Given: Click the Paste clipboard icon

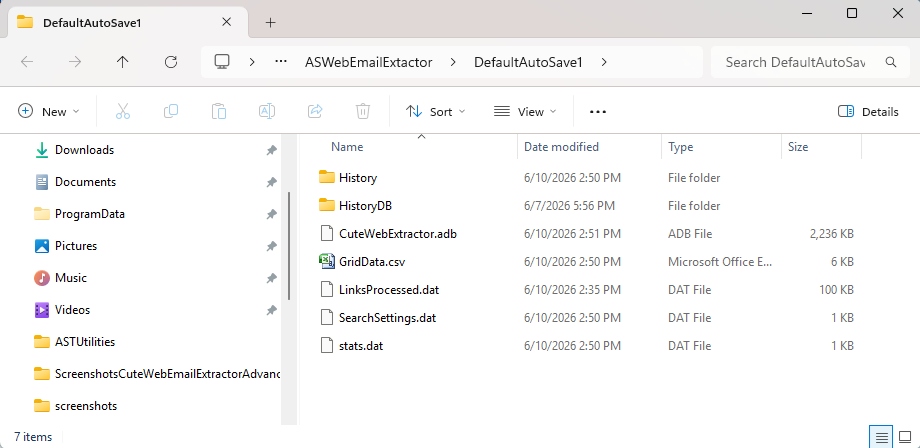Looking at the screenshot, I should pos(219,111).
